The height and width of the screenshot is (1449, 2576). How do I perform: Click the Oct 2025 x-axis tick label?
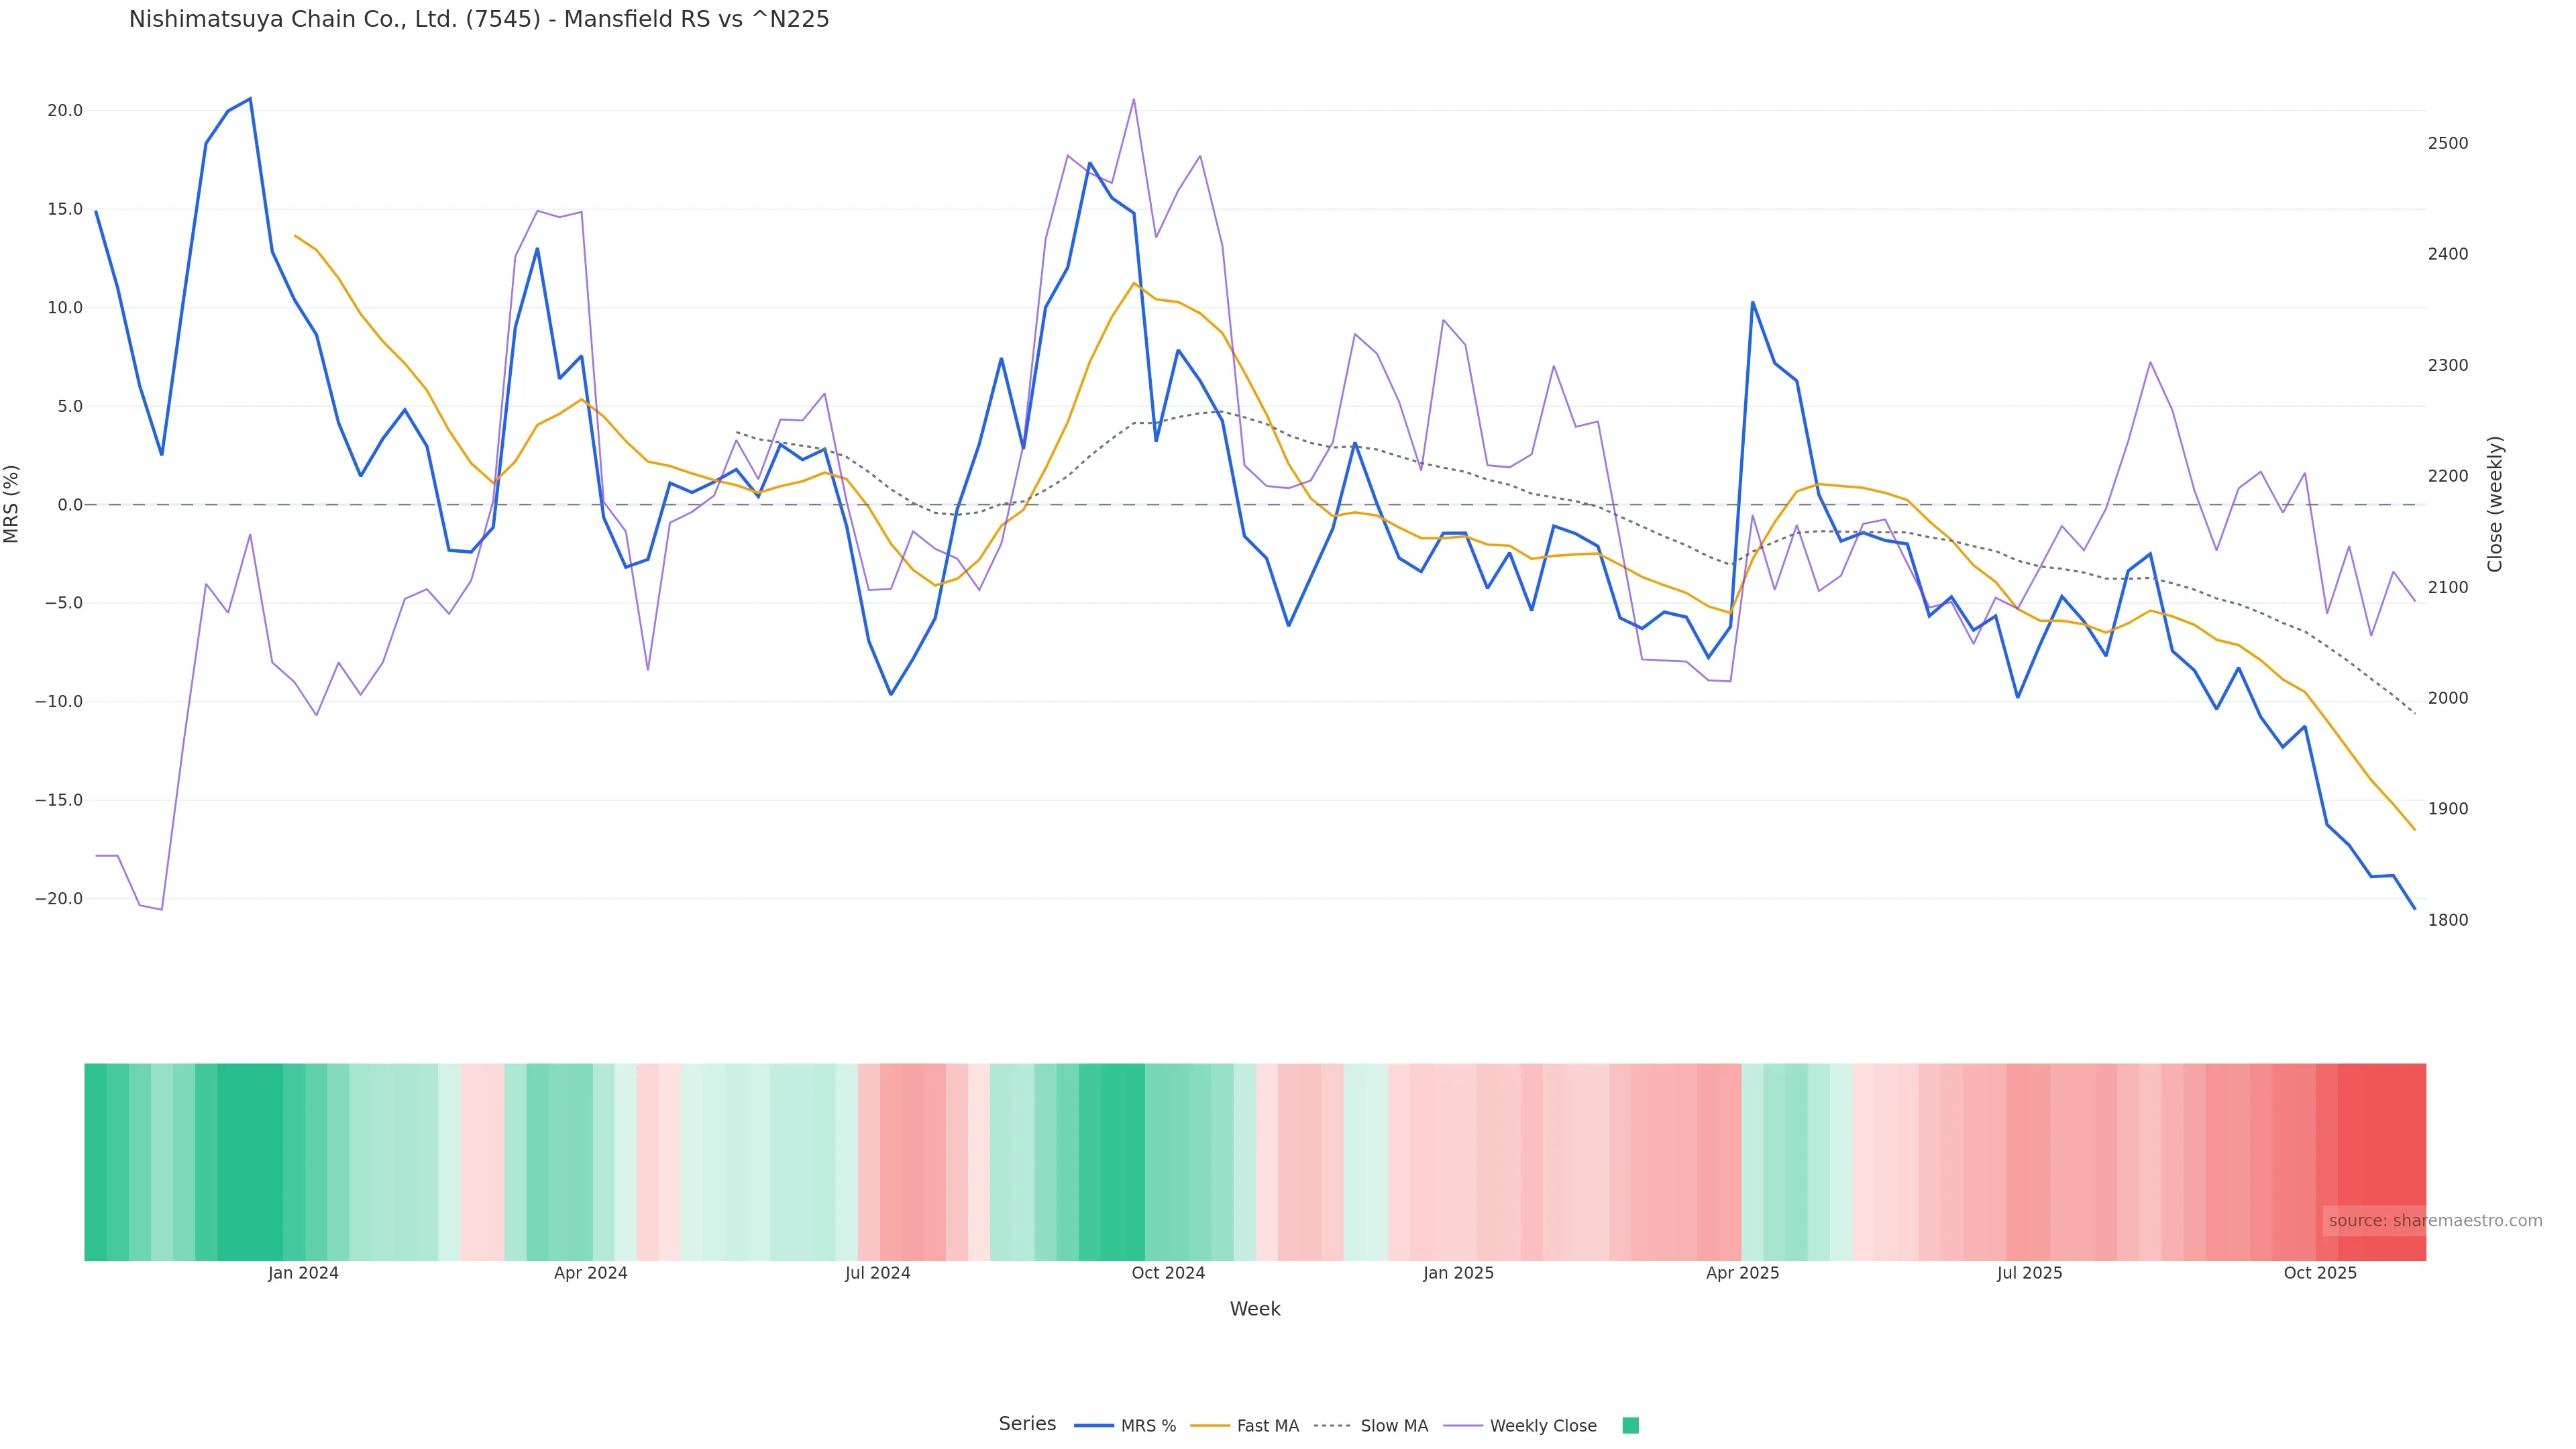pos(2320,1273)
